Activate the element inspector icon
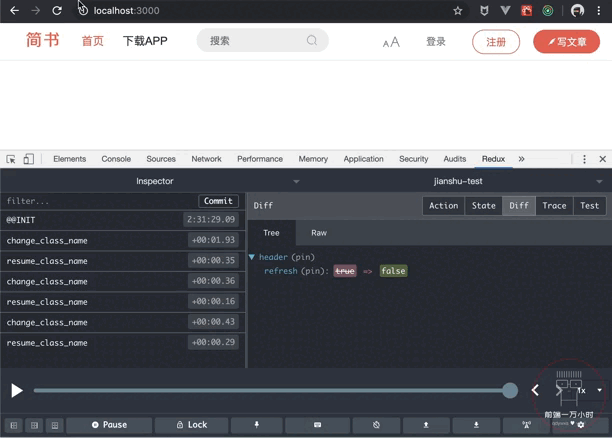The width and height of the screenshot is (612, 438). (x=11, y=159)
